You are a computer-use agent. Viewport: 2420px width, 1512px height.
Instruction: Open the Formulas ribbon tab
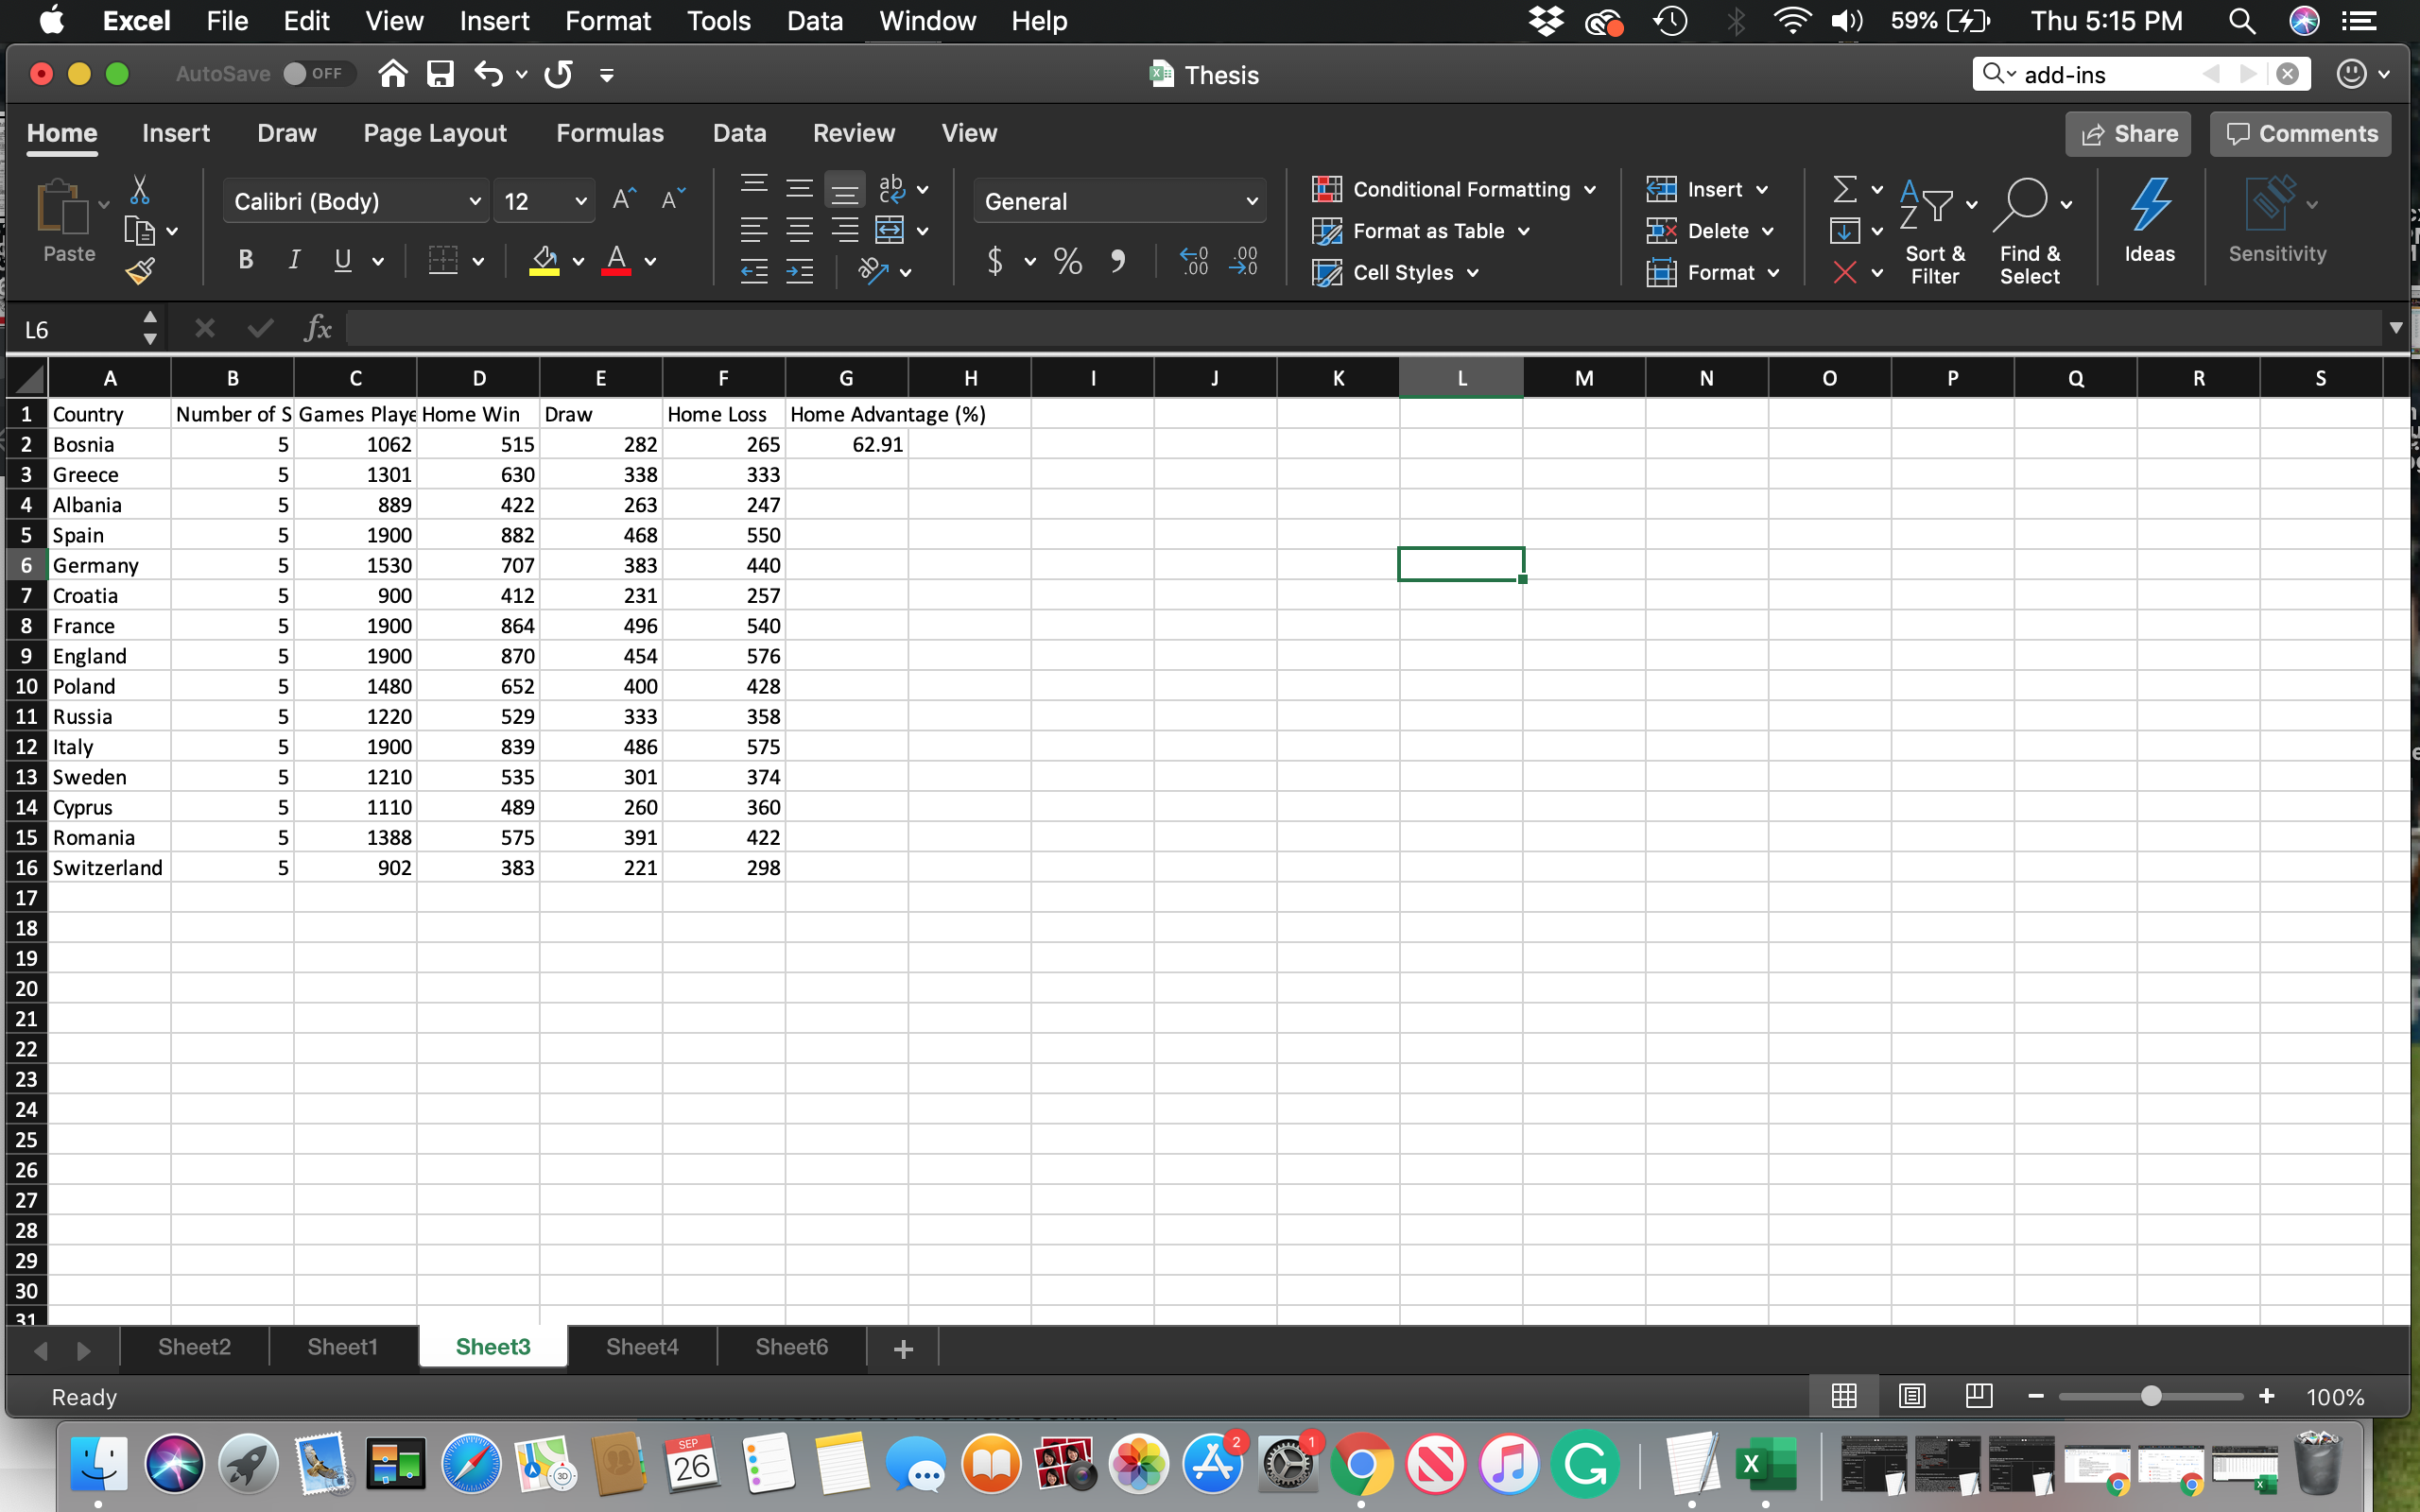click(609, 133)
